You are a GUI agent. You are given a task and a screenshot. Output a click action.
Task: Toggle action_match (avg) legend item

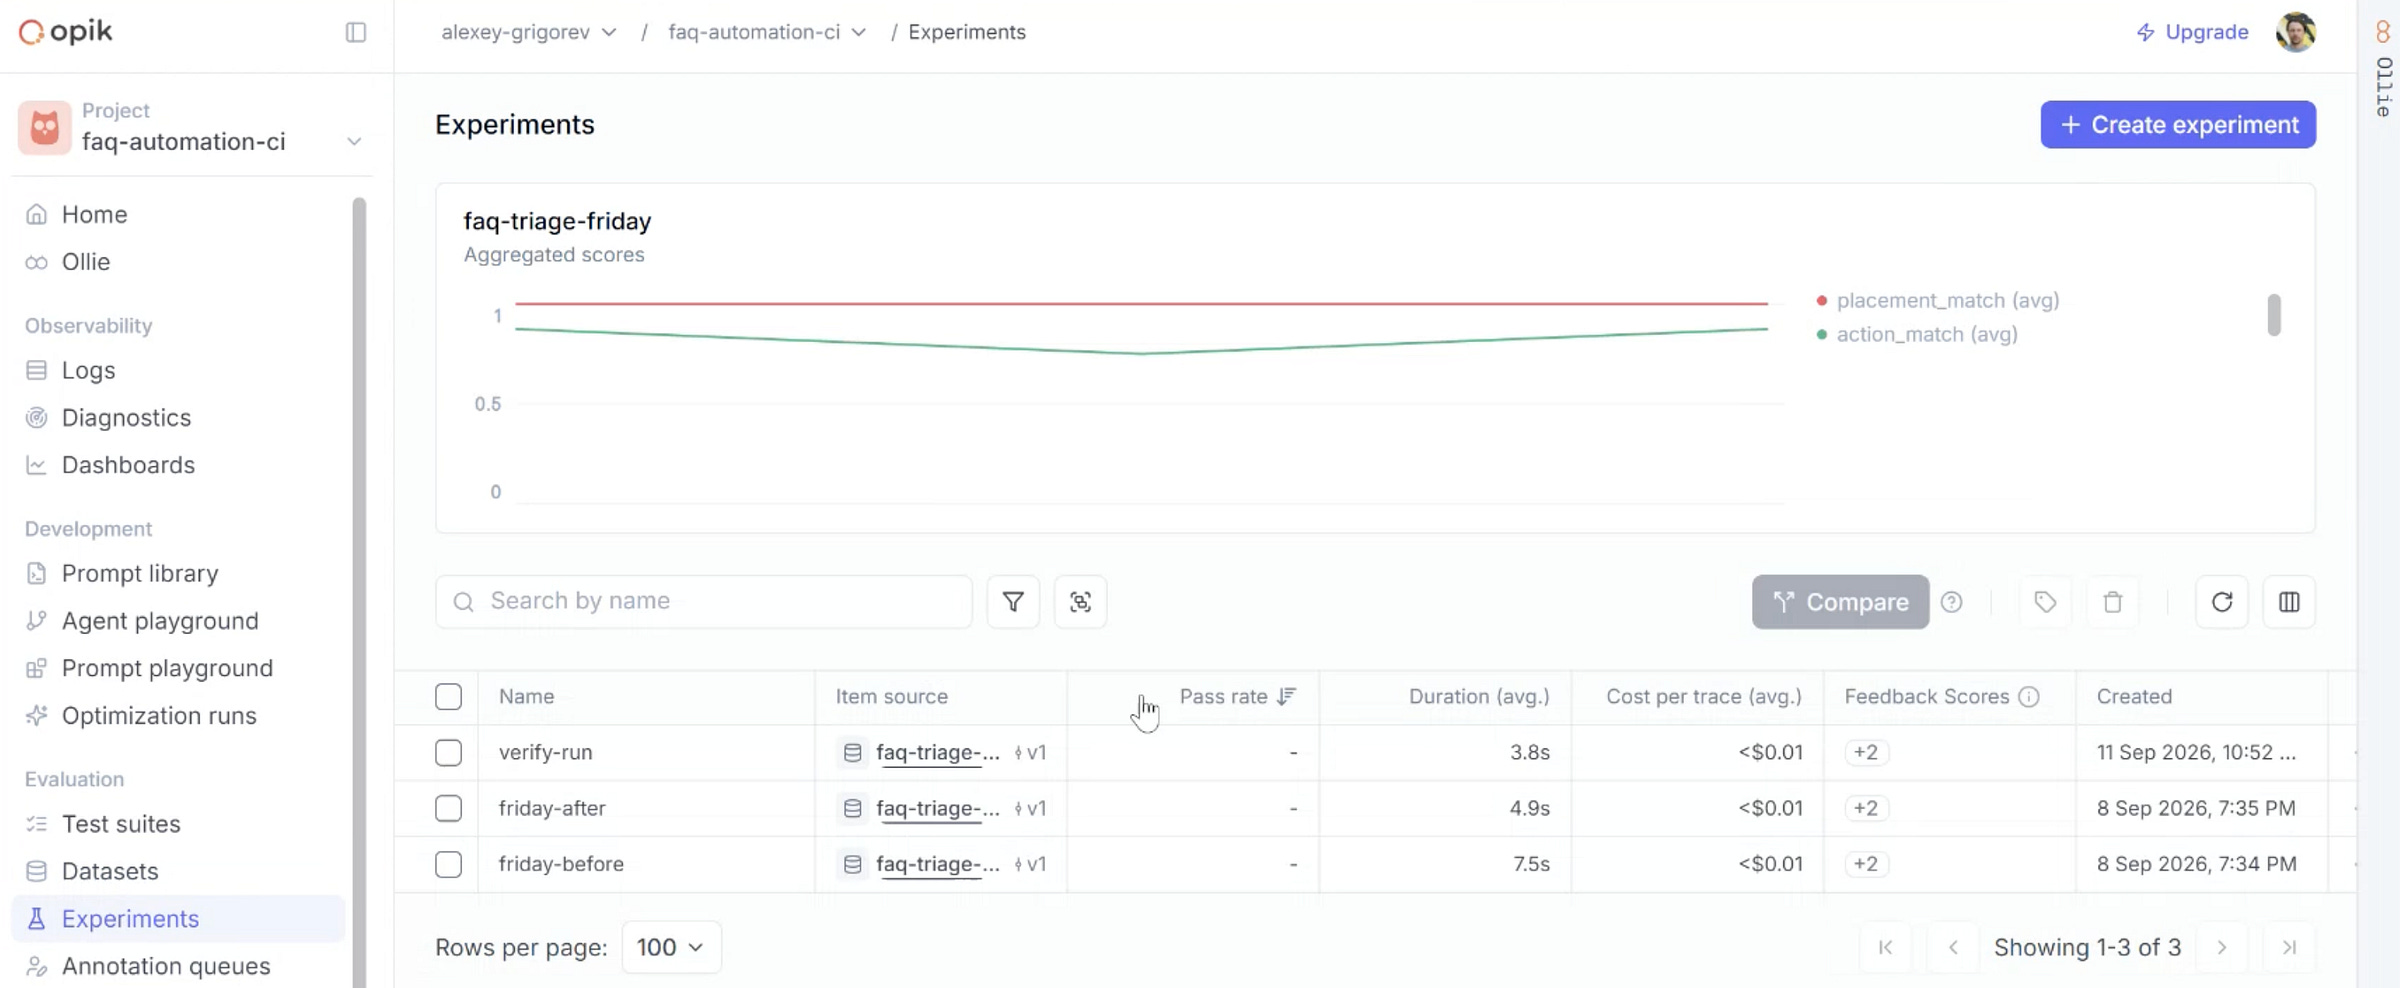pos(1917,334)
